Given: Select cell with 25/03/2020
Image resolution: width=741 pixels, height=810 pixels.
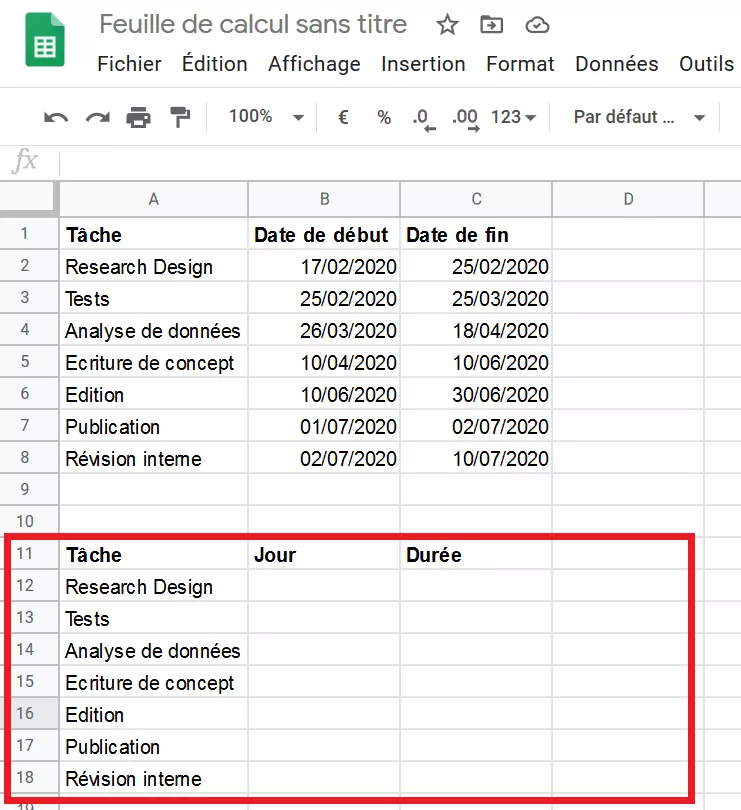Looking at the screenshot, I should (x=476, y=298).
